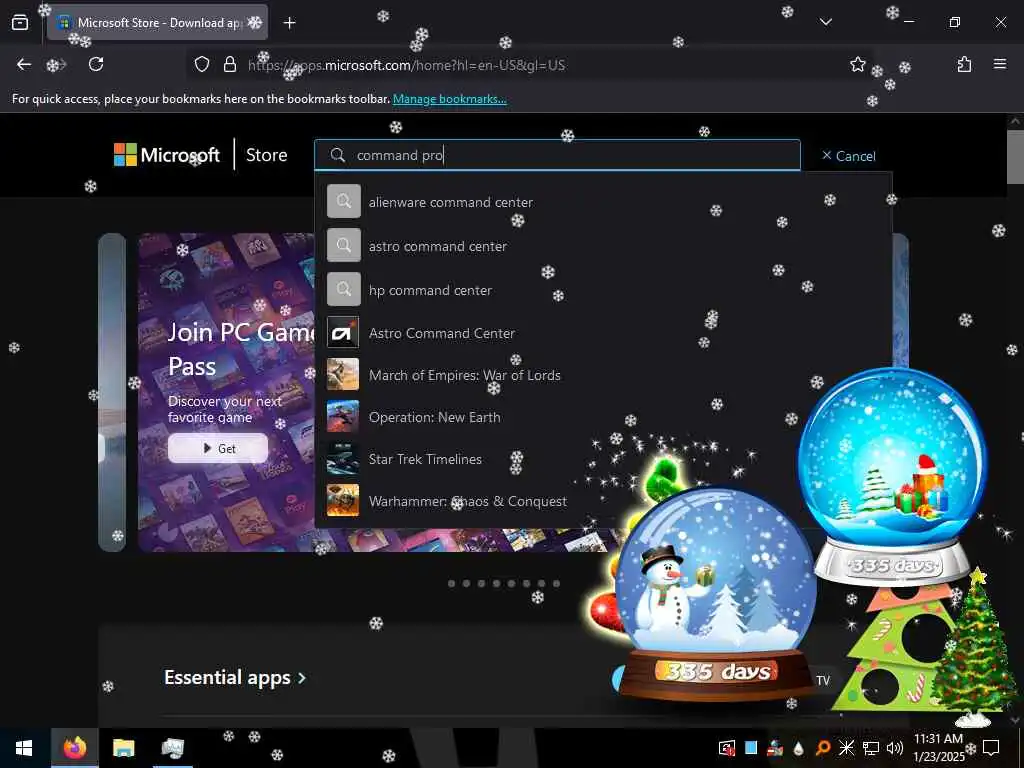Select the first carousel pagination dot

click(451, 583)
